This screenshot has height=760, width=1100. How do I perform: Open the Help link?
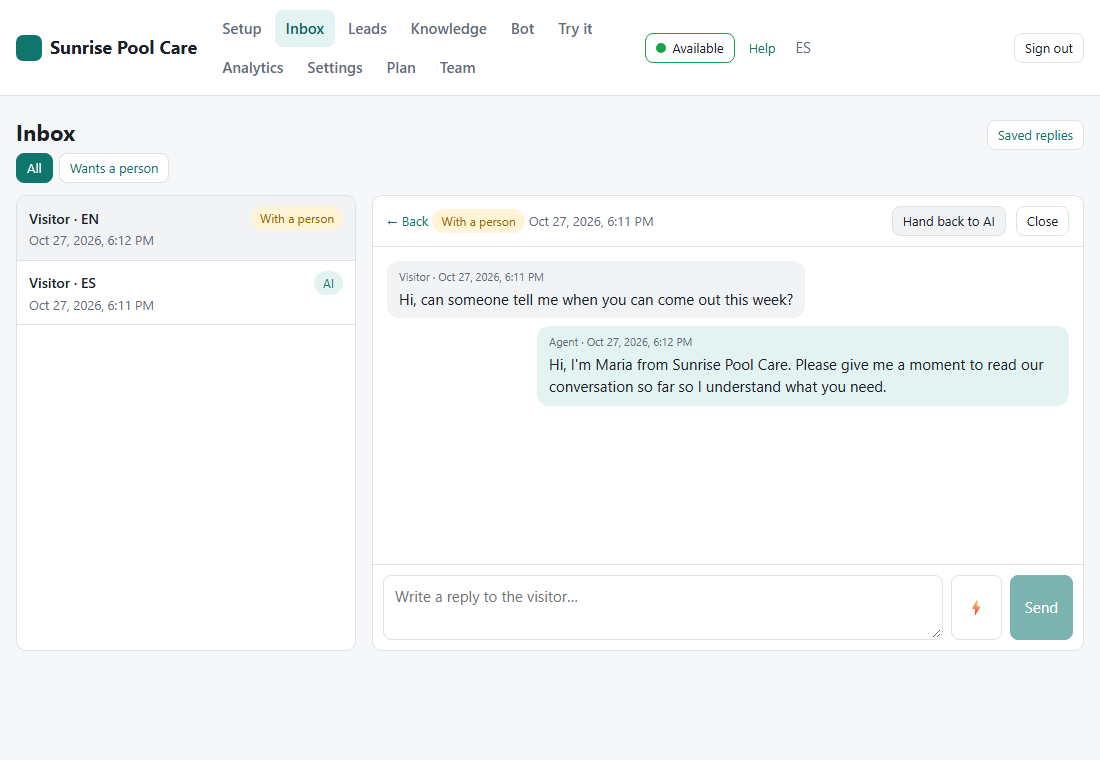pos(762,48)
